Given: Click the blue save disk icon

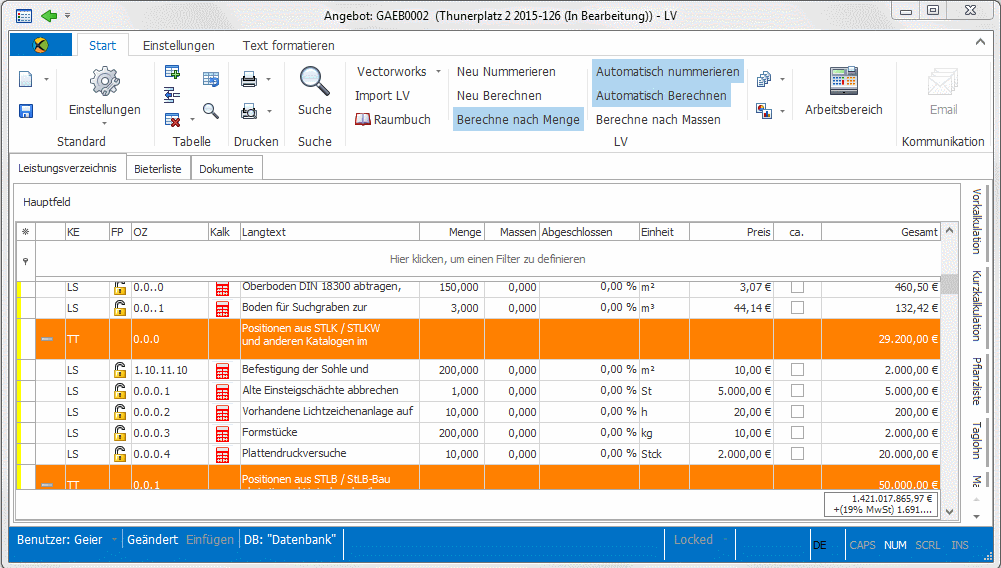Looking at the screenshot, I should coord(26,111).
